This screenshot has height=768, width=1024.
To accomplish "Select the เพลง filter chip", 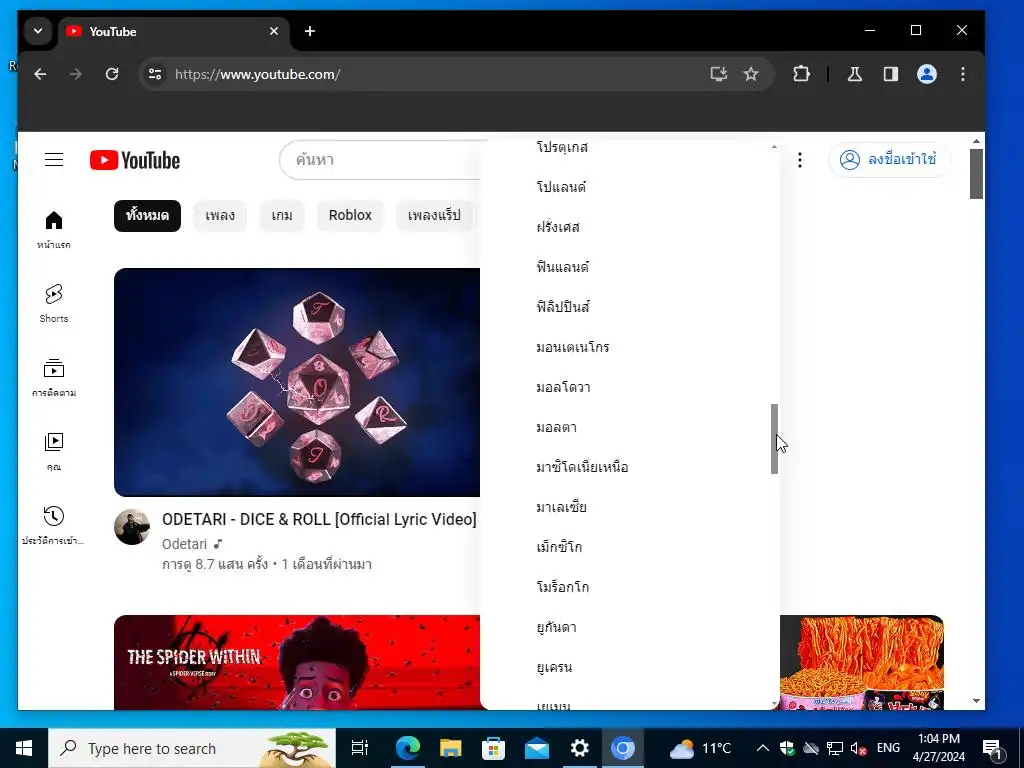I will [220, 216].
